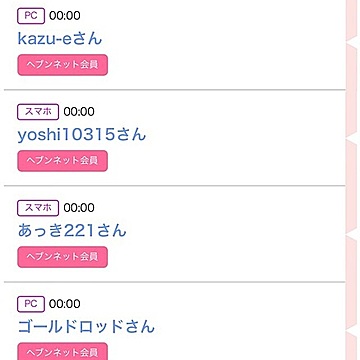Open kazu-eさん's profile link
This screenshot has width=360, height=360.
(x=60, y=39)
